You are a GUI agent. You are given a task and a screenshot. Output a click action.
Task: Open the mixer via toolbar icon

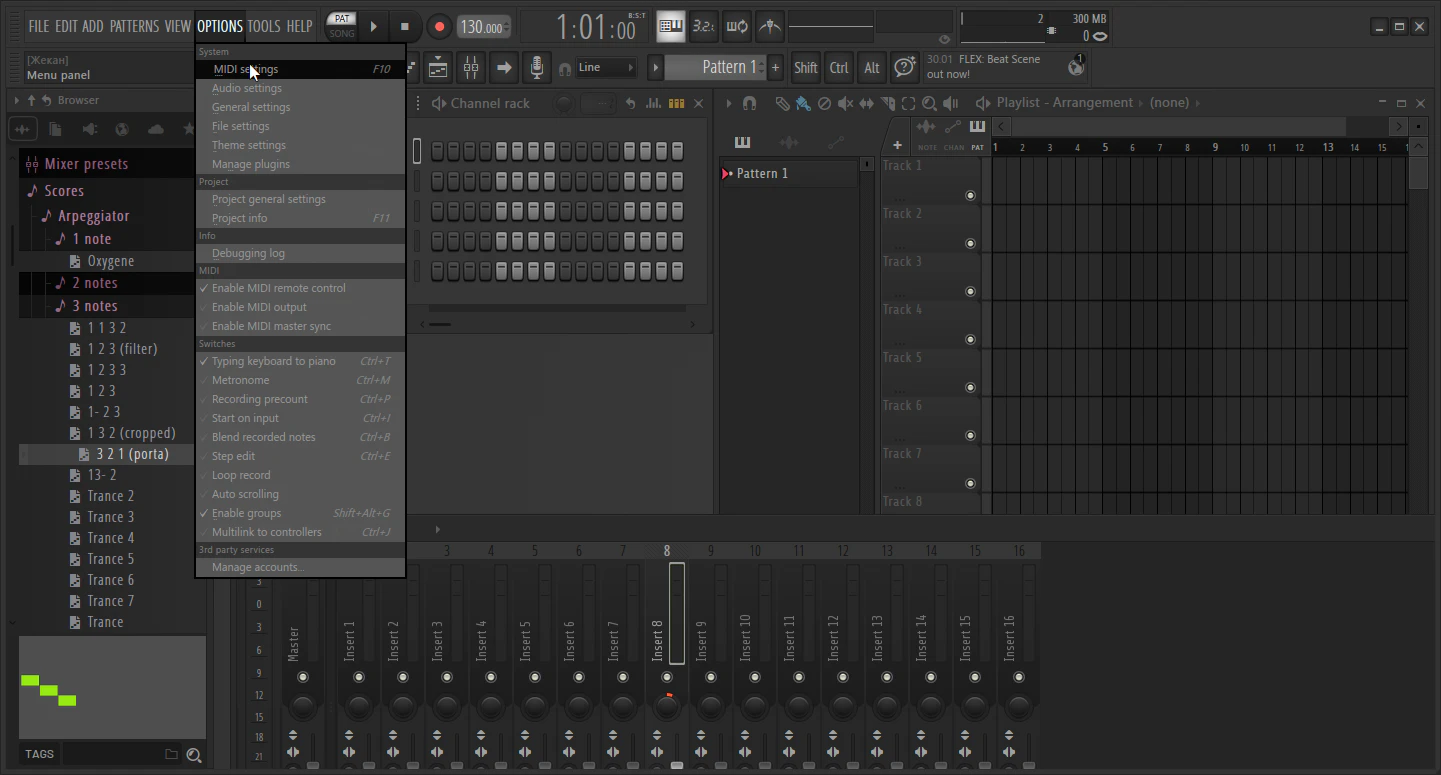tap(470, 68)
